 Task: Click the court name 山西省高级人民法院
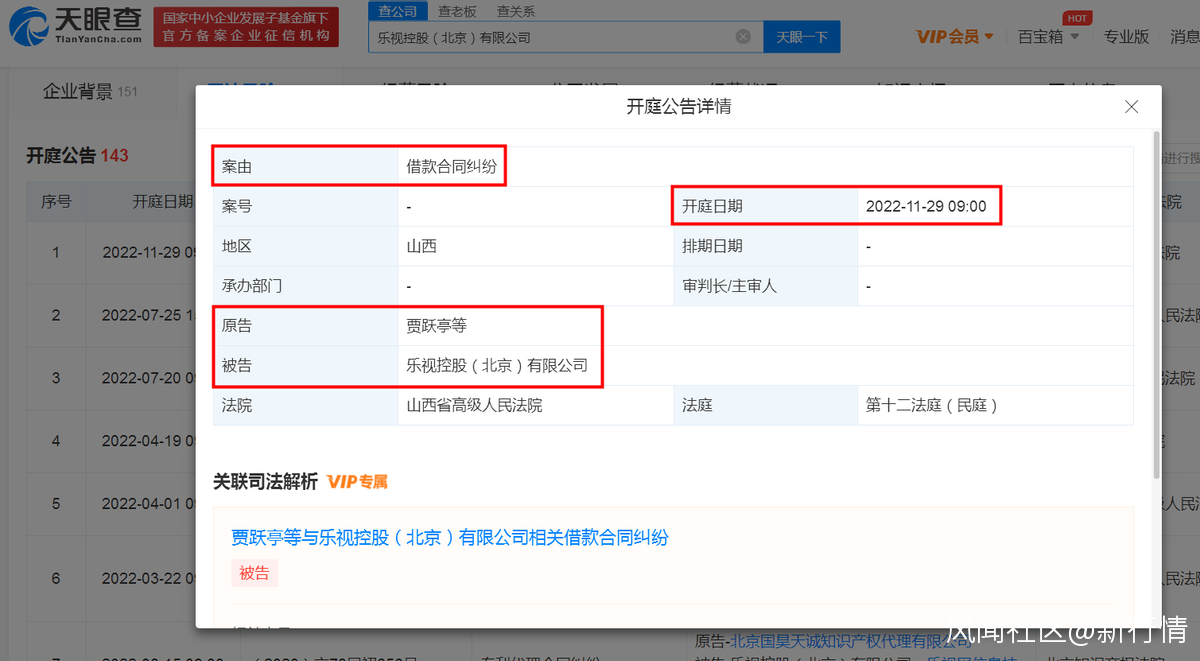coord(474,405)
